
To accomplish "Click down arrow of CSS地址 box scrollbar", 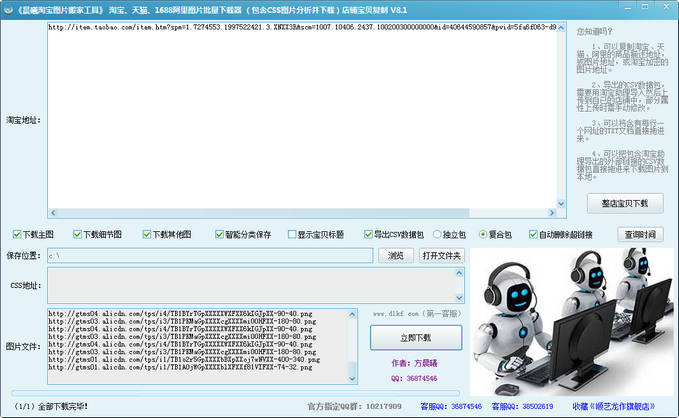I will coord(459,298).
